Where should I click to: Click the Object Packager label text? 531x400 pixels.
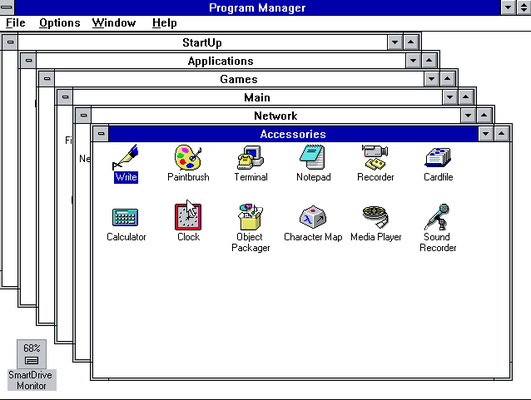(x=251, y=242)
